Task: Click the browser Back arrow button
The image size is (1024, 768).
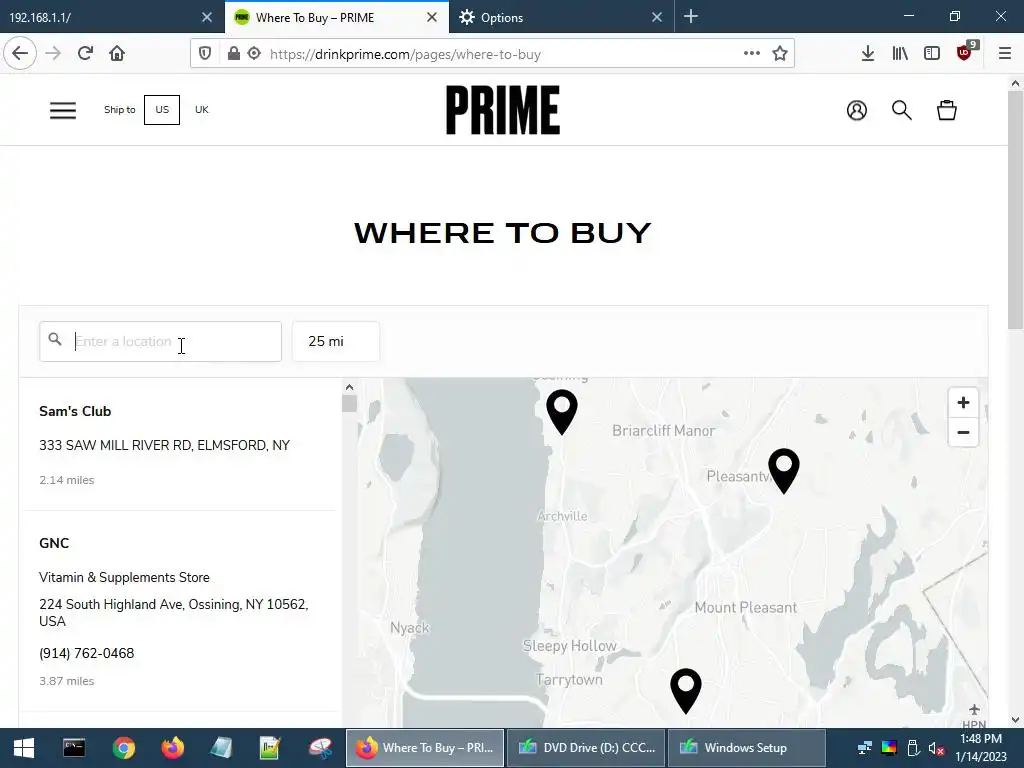Action: coord(20,54)
